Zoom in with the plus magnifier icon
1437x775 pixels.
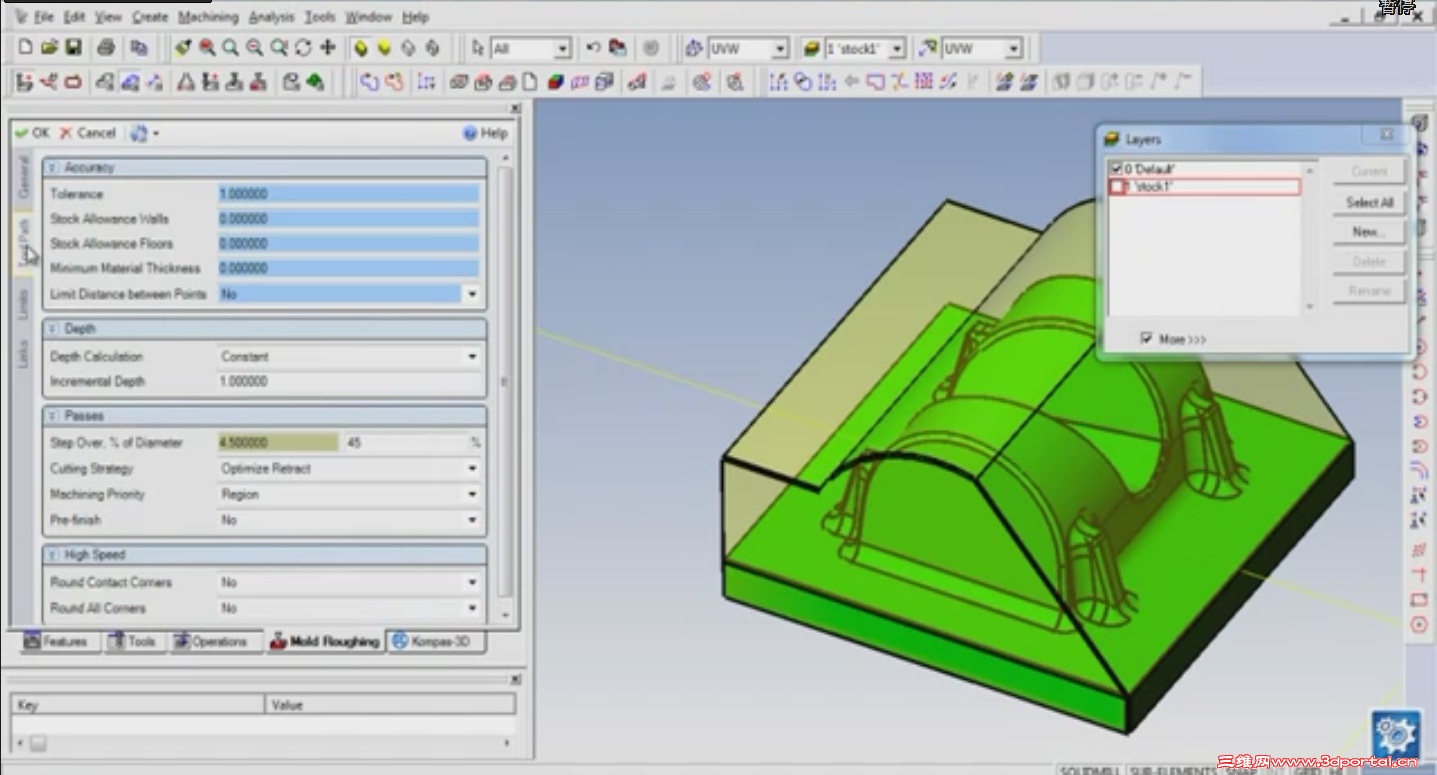pyautogui.click(x=231, y=48)
